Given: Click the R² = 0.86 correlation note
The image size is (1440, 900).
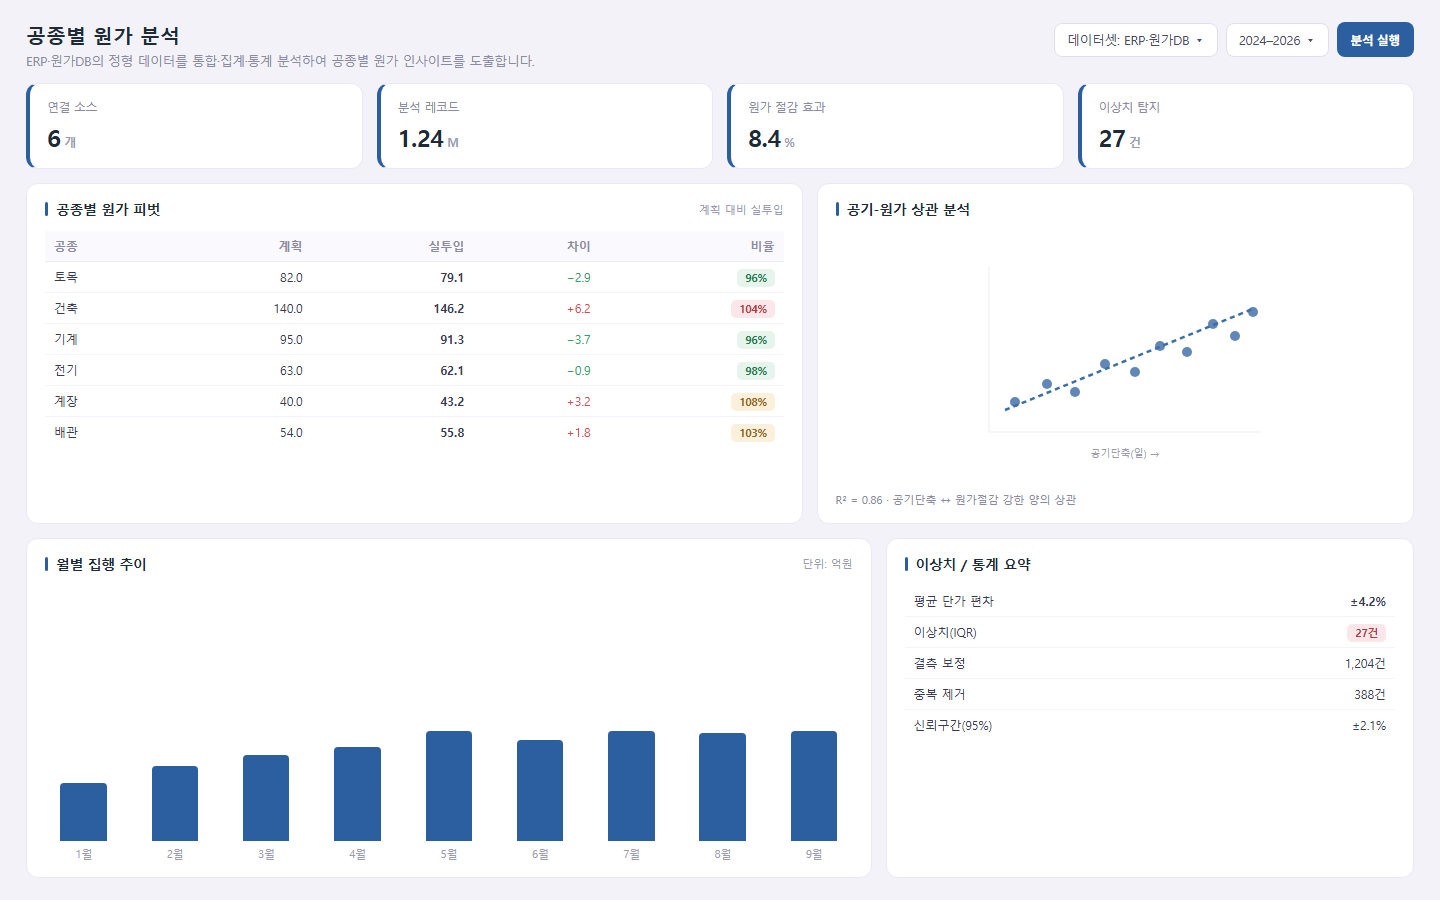Looking at the screenshot, I should (x=956, y=500).
